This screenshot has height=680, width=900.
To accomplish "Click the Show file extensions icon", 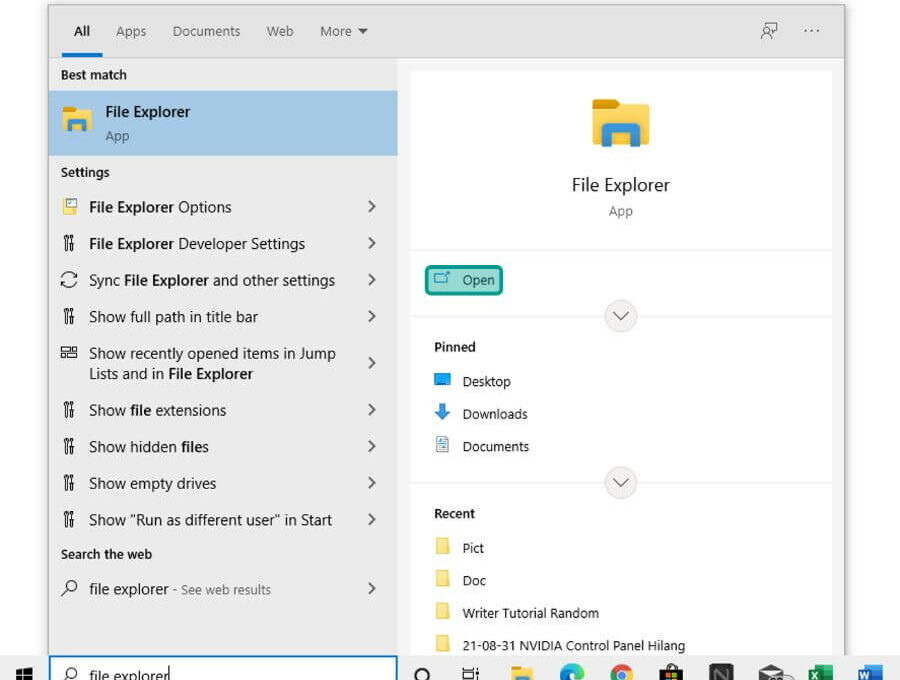I will coord(69,410).
